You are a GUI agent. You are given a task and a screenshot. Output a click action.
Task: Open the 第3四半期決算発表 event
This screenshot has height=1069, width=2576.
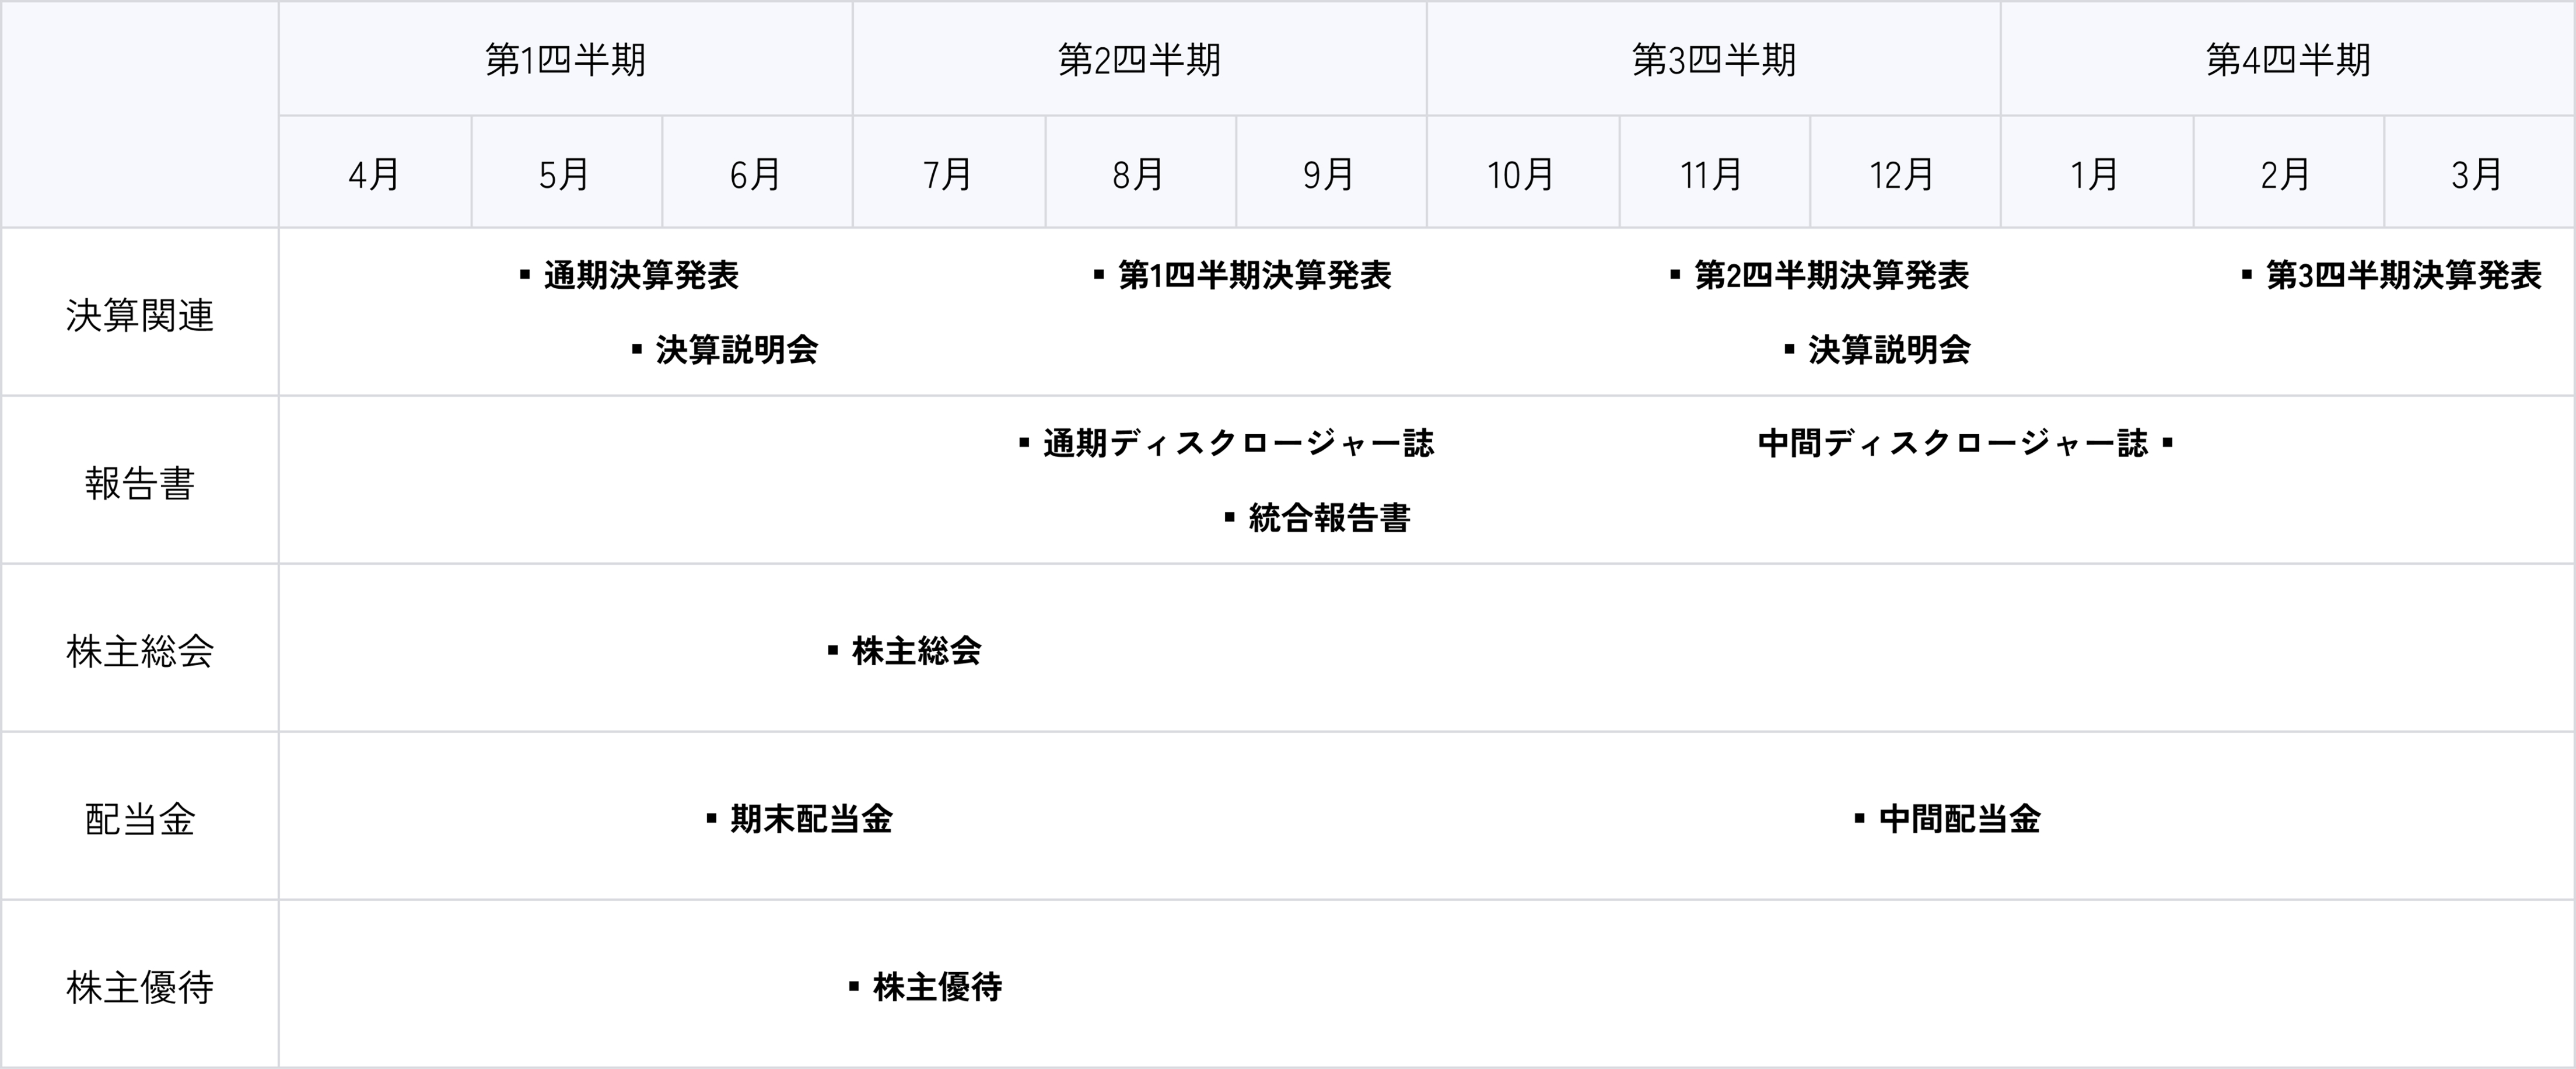(2403, 275)
